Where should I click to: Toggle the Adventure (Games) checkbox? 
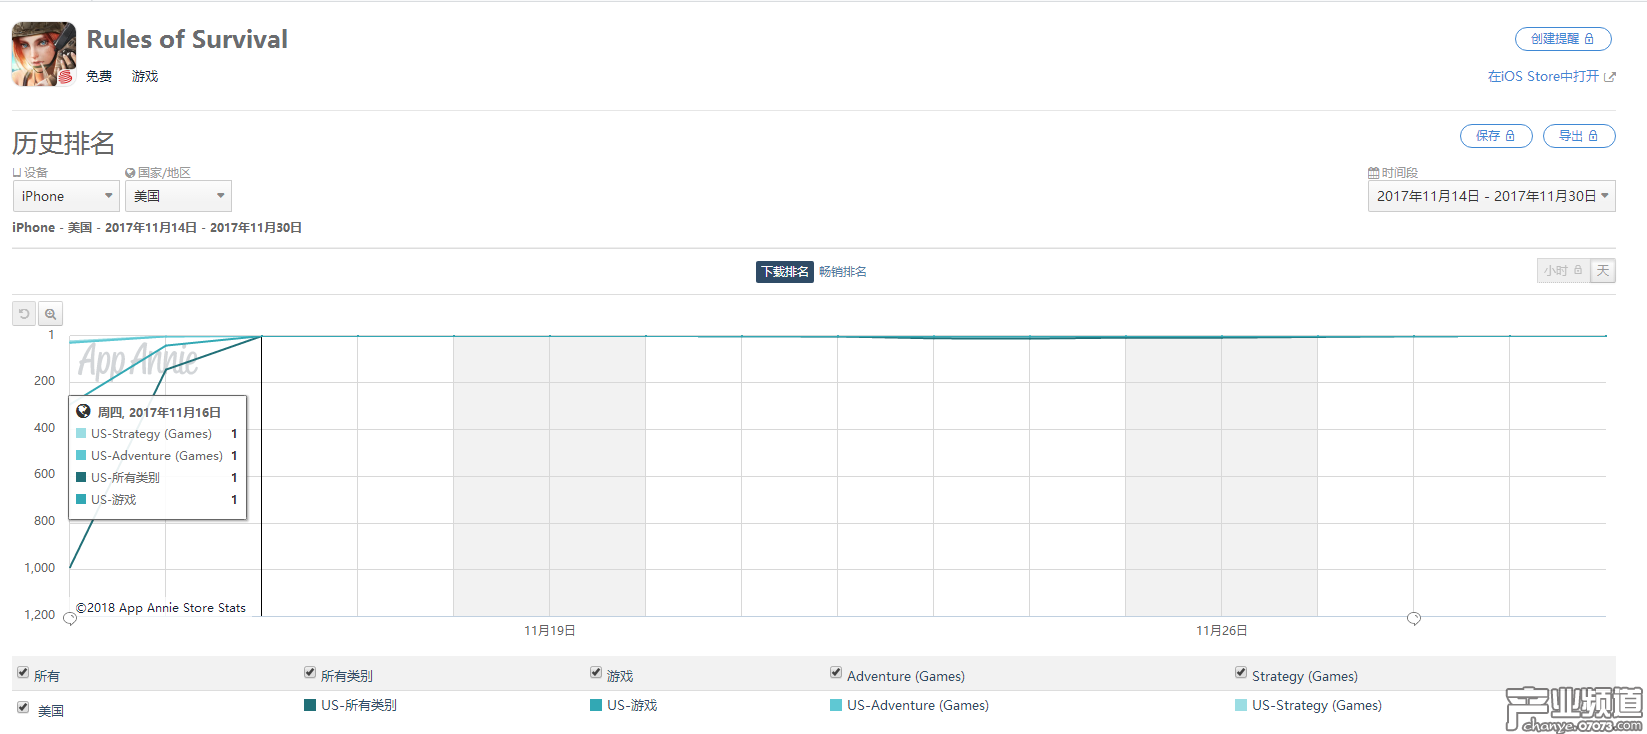coord(836,673)
